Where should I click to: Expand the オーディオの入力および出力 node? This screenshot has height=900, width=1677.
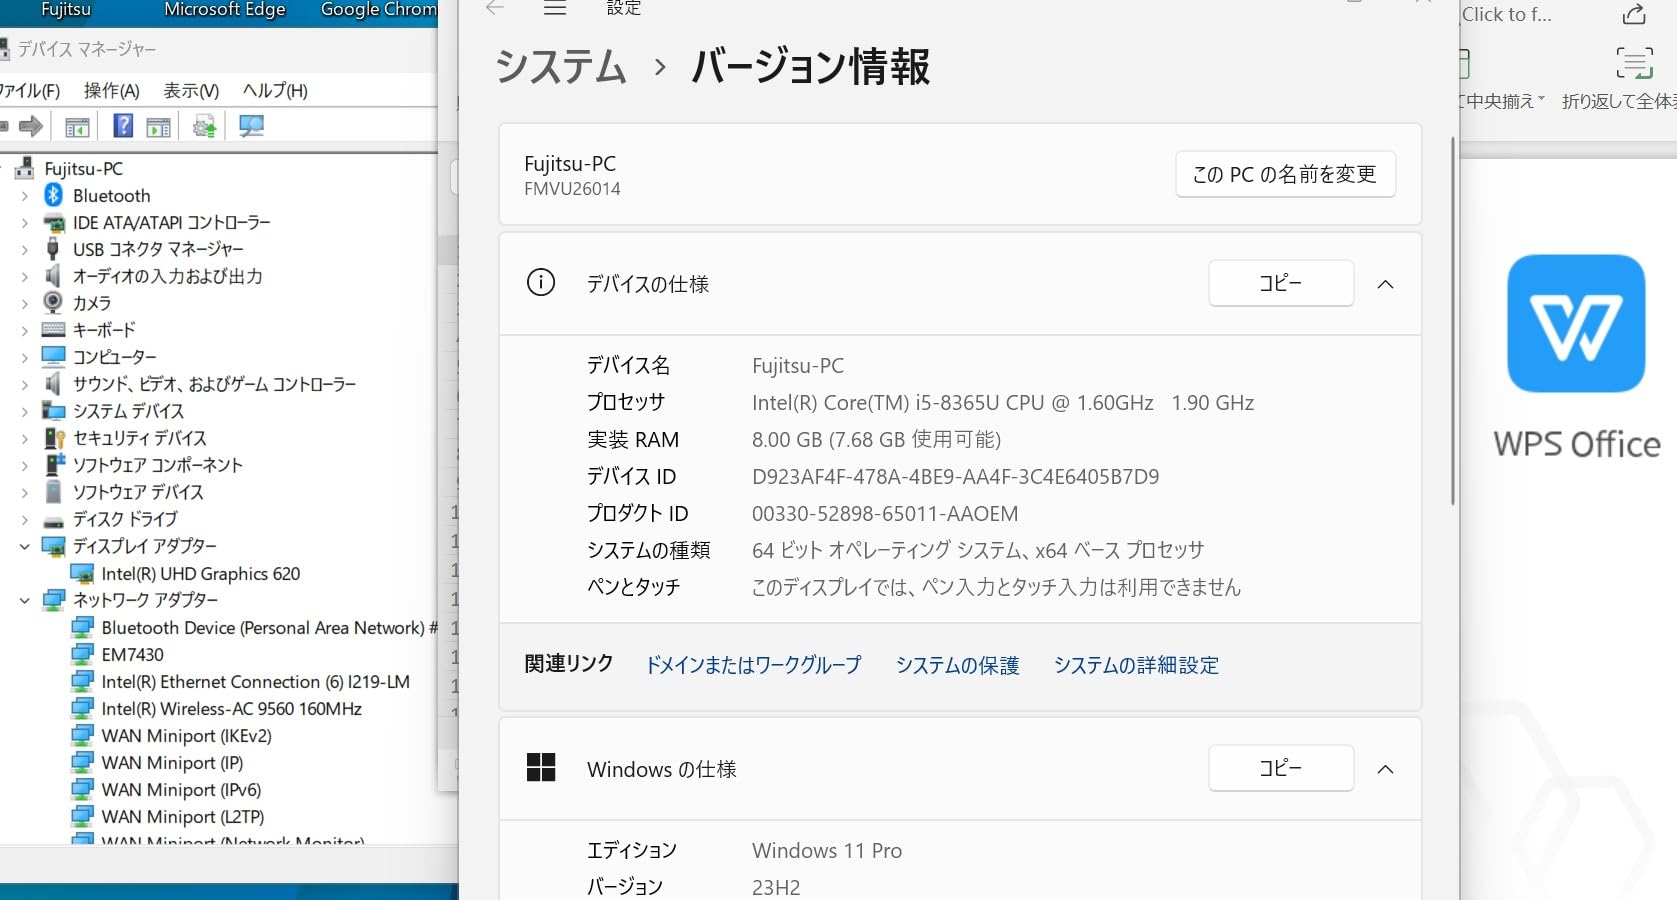[25, 277]
